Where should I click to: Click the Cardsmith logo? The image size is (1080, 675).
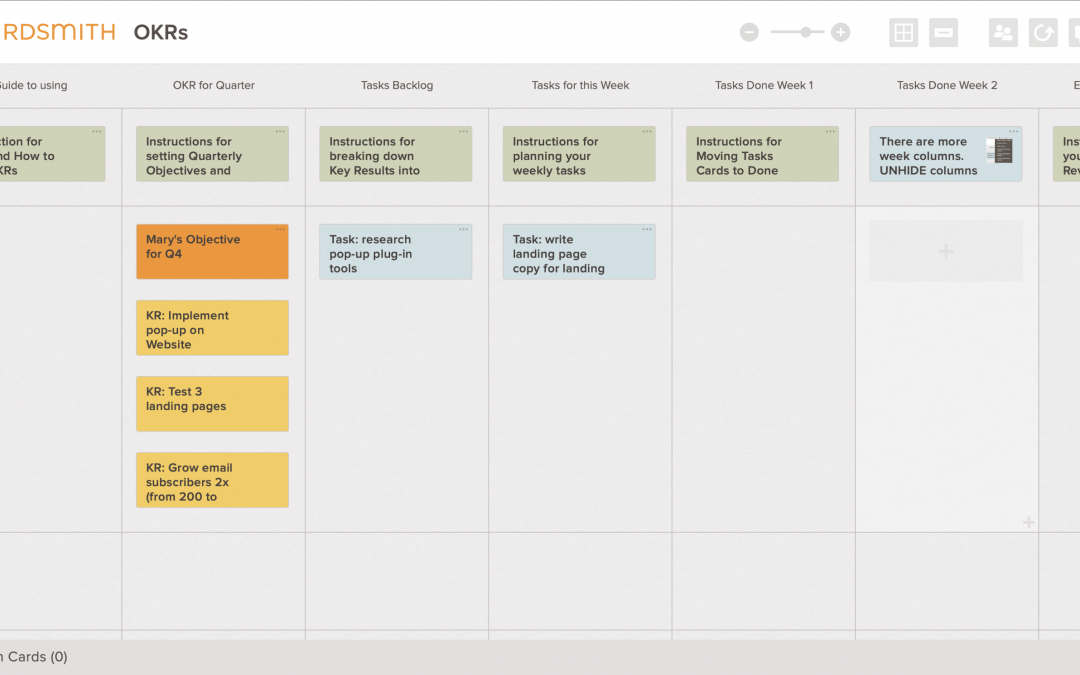pos(58,32)
